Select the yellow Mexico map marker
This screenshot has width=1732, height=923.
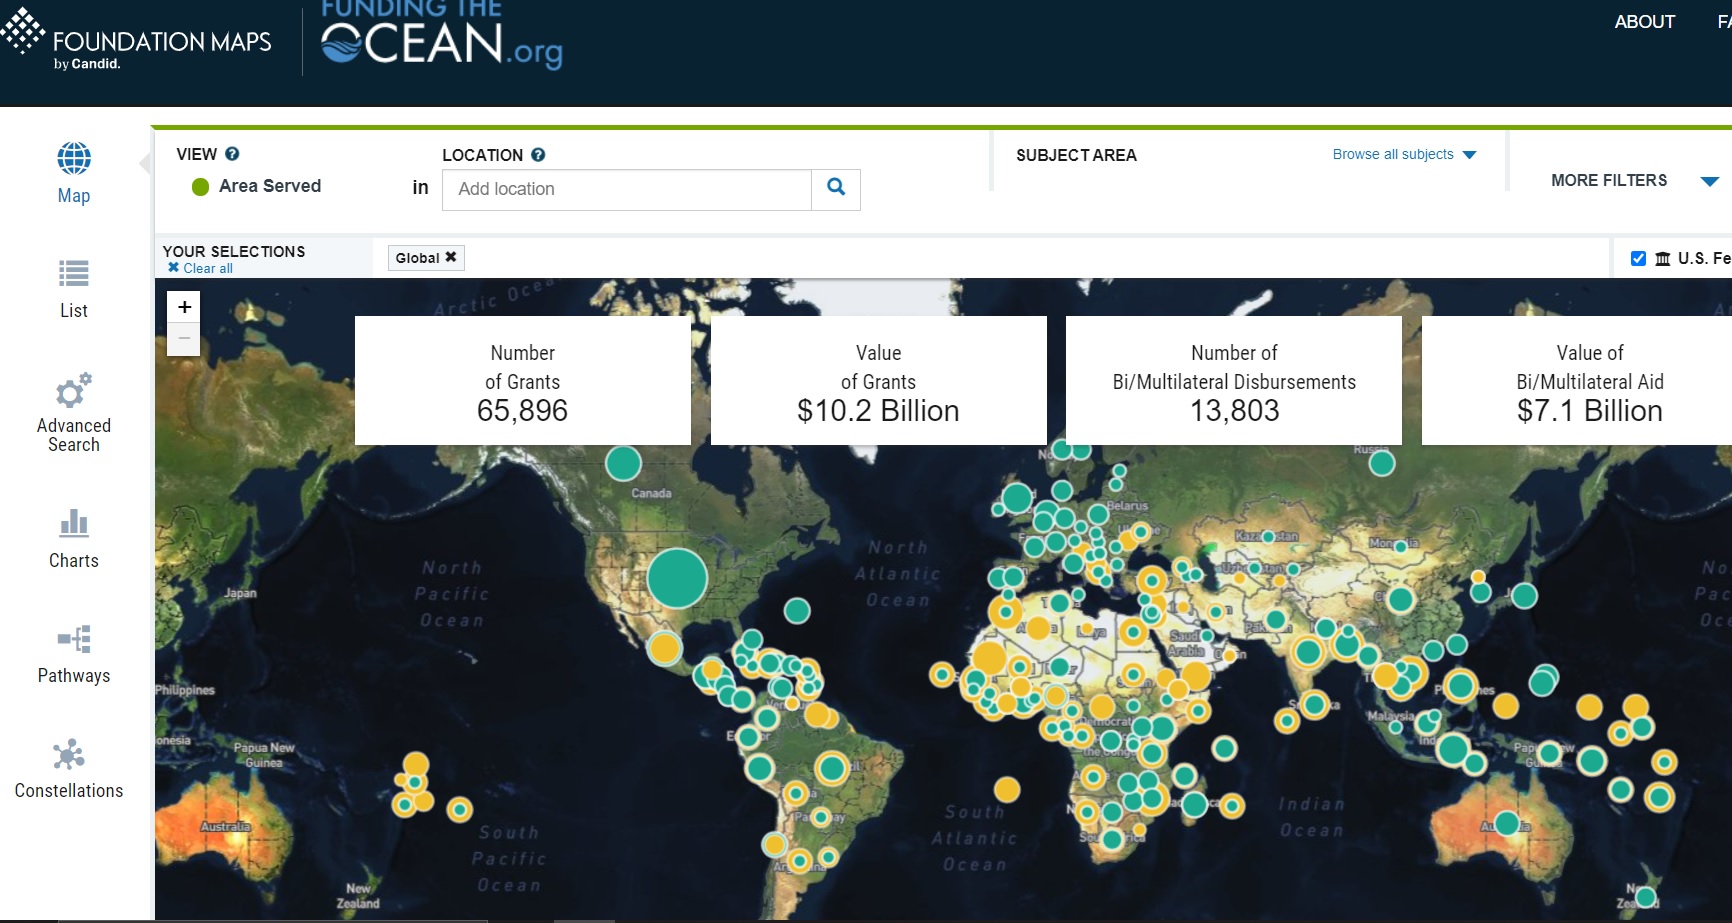664,647
